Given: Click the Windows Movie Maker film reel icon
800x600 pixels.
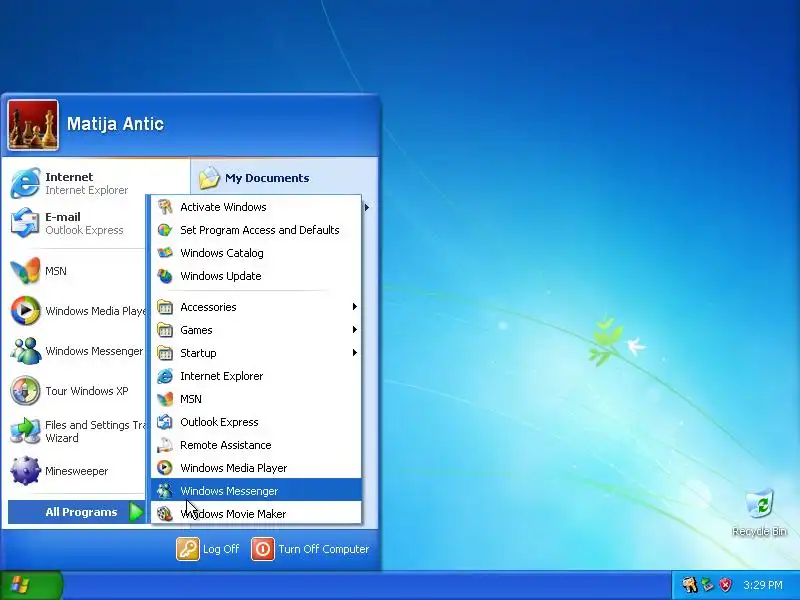Looking at the screenshot, I should [165, 514].
